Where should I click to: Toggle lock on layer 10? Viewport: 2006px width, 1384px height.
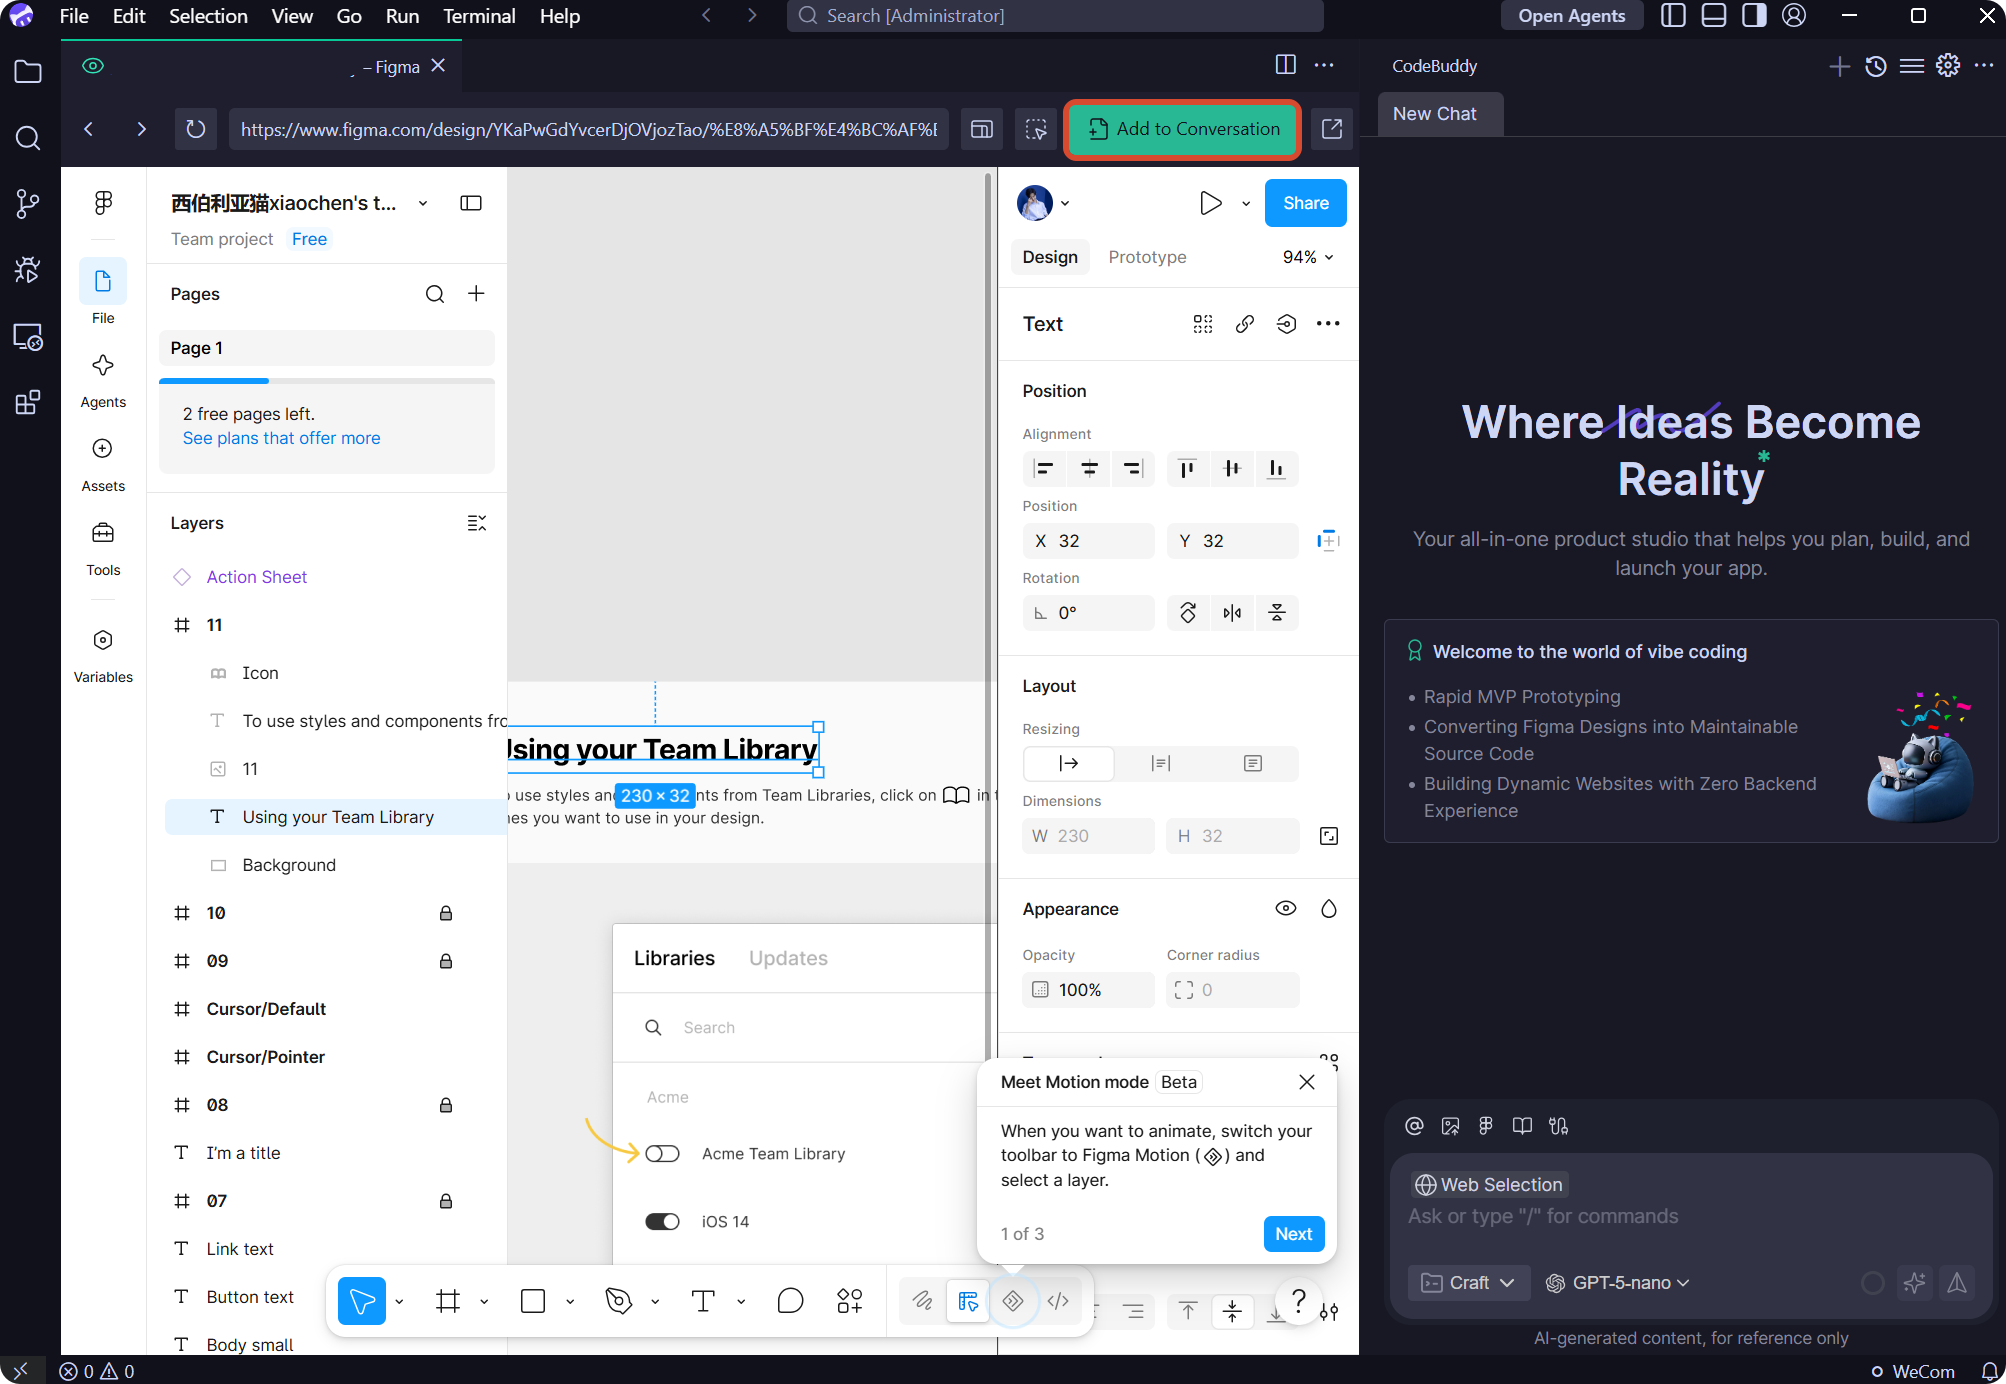click(446, 913)
